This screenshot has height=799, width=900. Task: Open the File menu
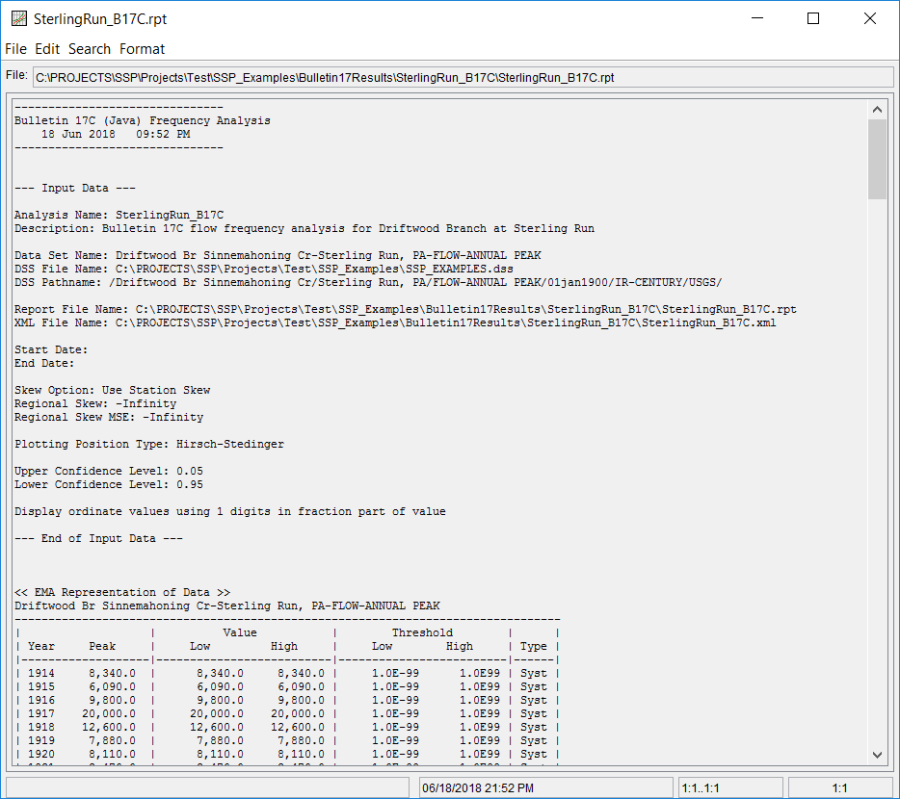coord(16,49)
